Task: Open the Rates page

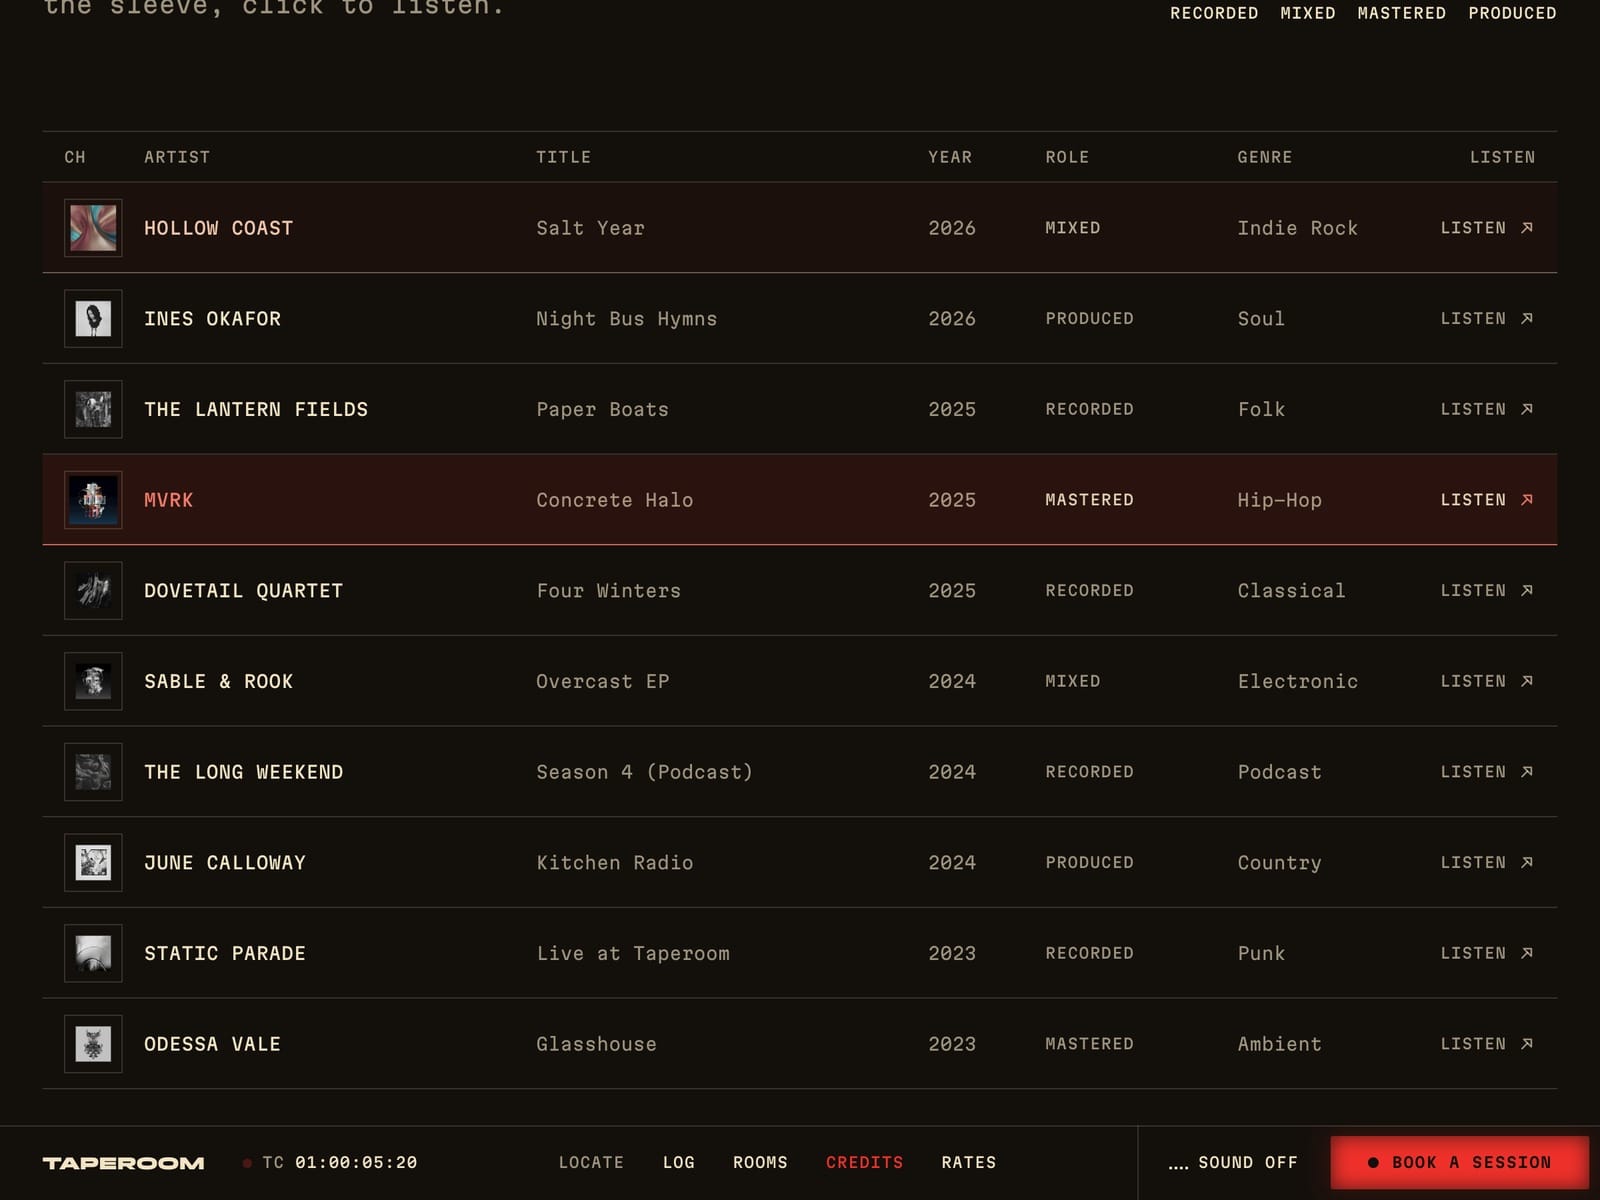Action: coord(969,1162)
